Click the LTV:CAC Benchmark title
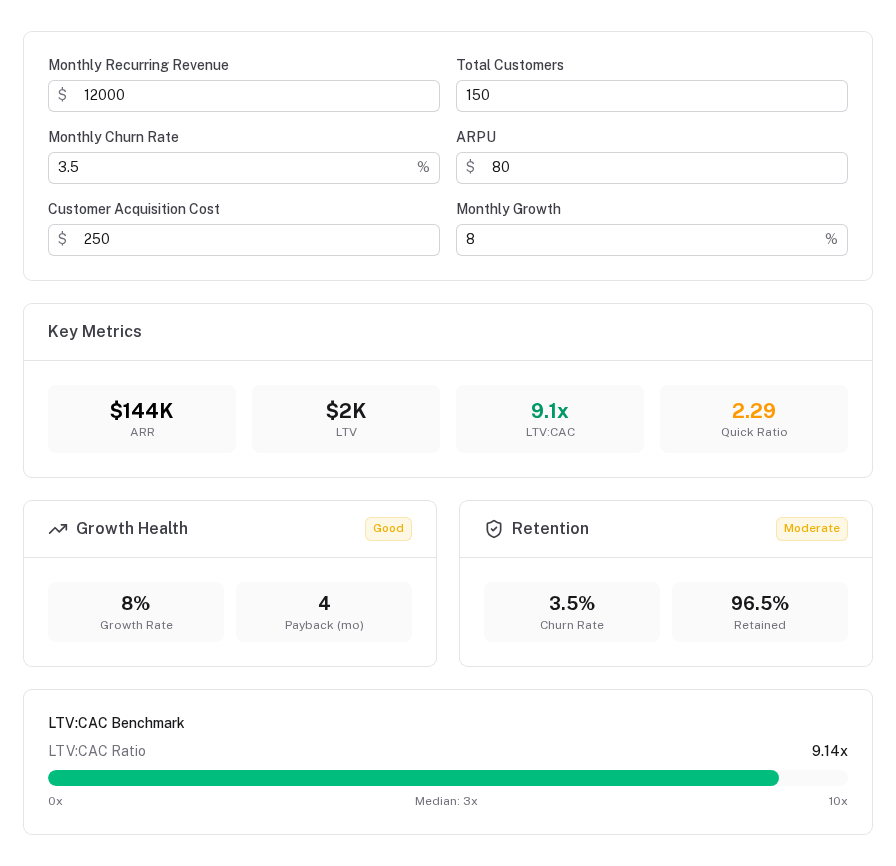 pyautogui.click(x=117, y=723)
